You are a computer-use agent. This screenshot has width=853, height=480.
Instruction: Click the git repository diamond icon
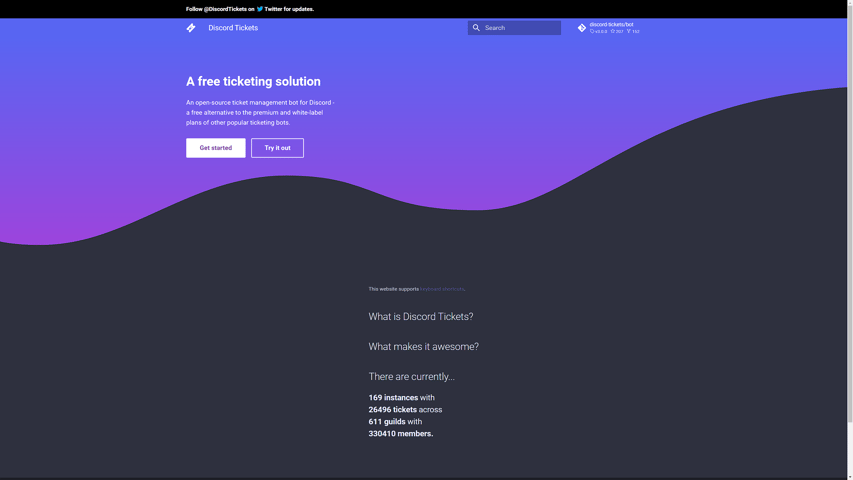coord(582,28)
